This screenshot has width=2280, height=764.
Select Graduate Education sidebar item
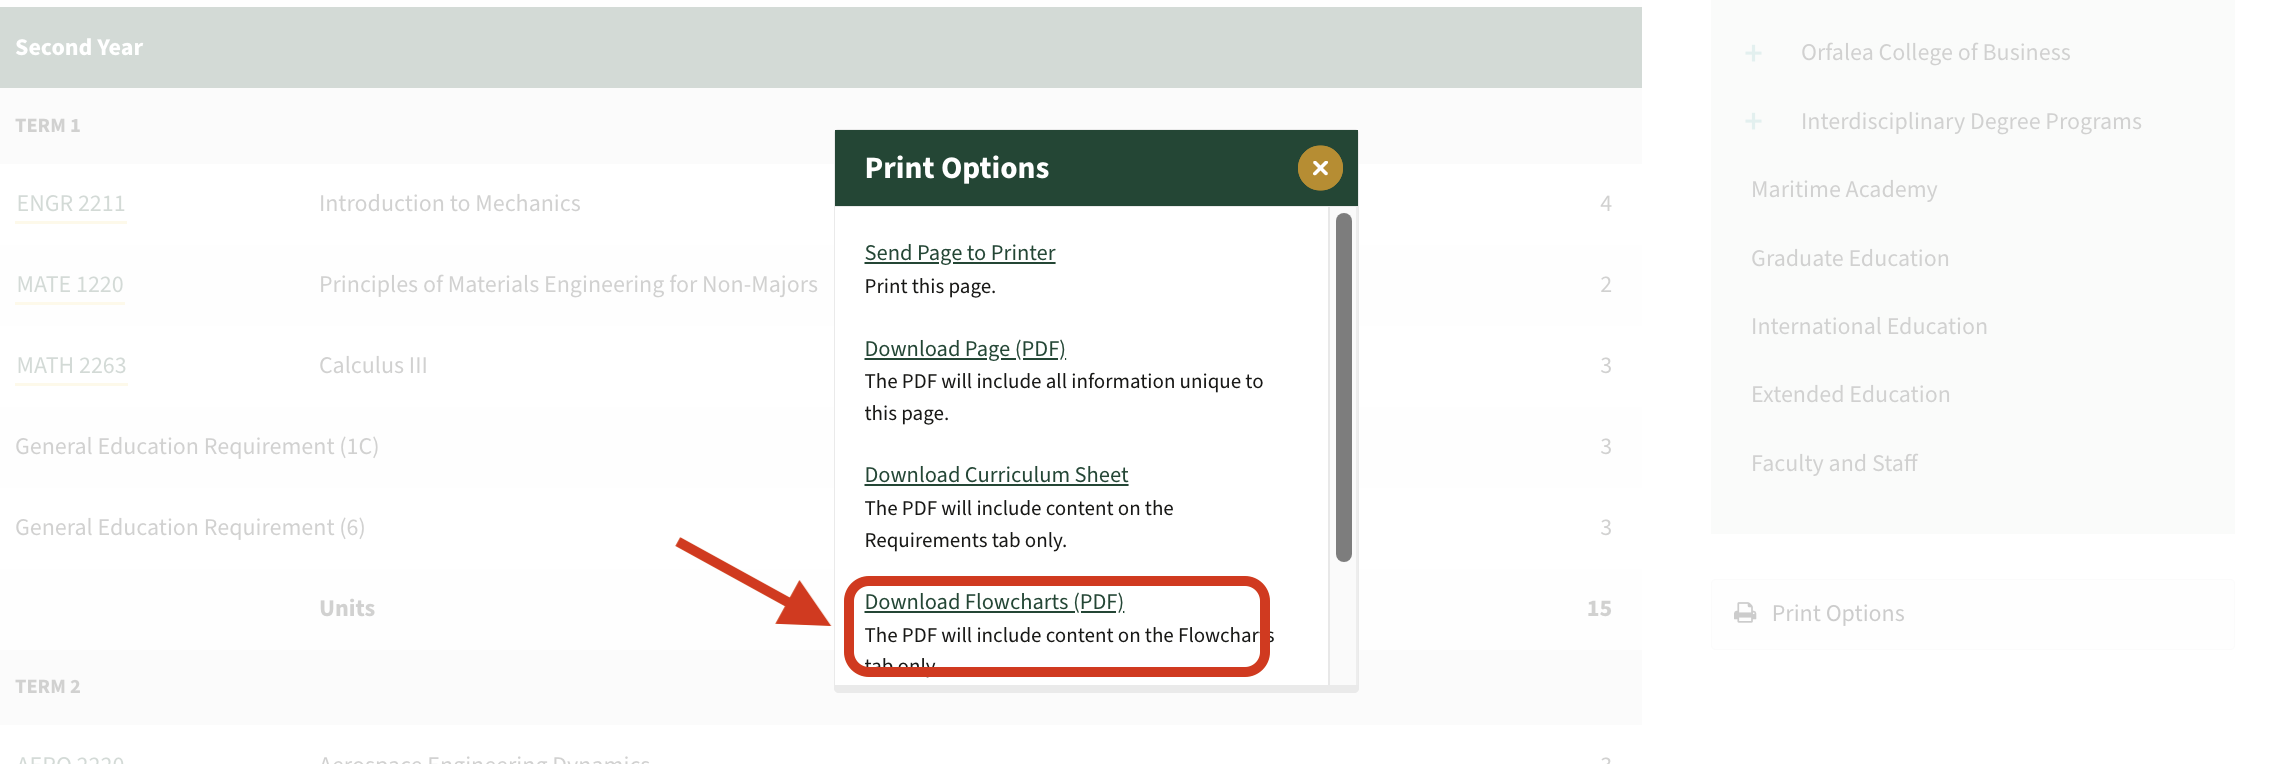(1849, 259)
